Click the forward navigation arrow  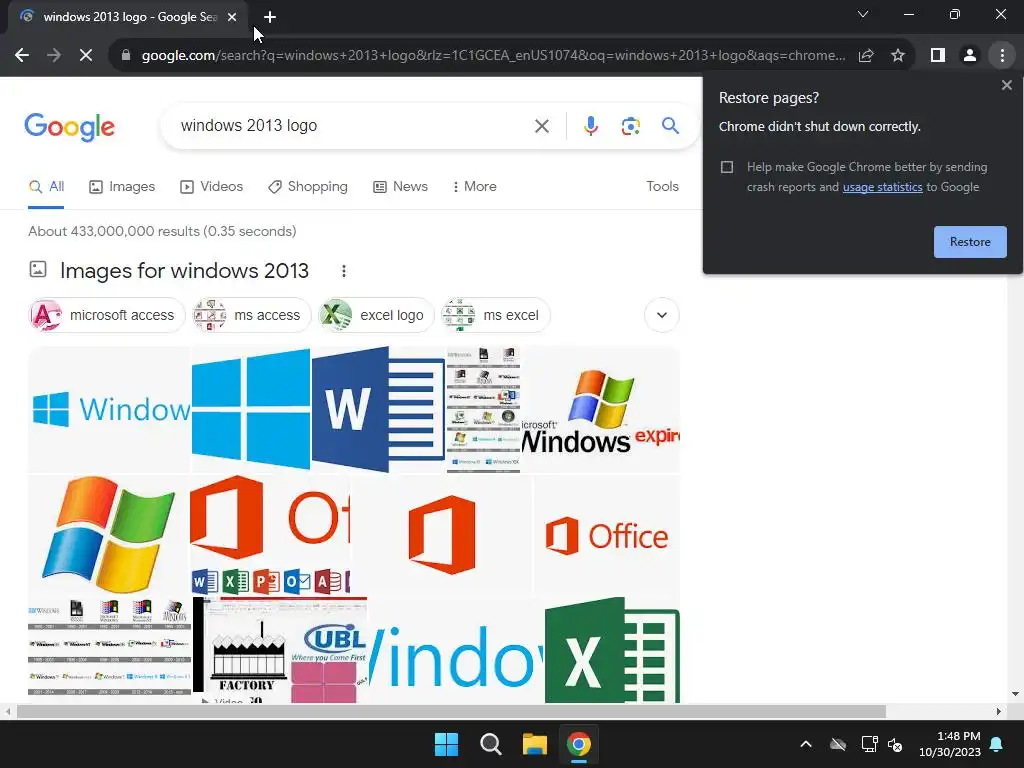pos(54,56)
